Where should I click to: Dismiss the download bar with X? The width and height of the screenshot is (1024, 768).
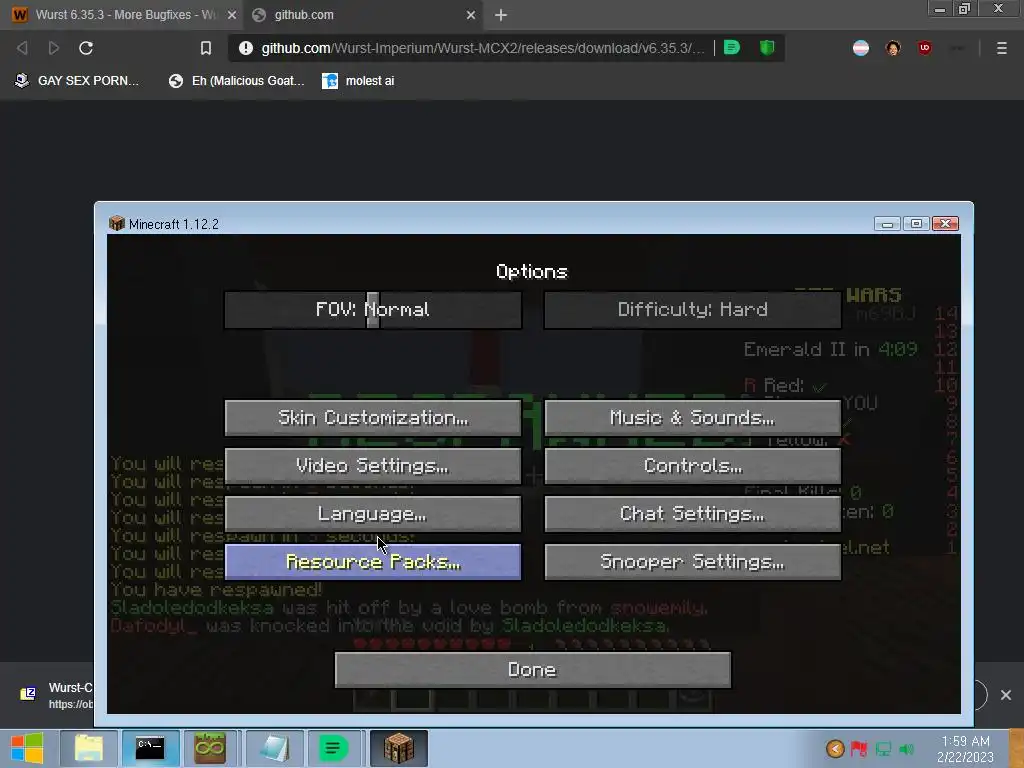click(x=1006, y=695)
